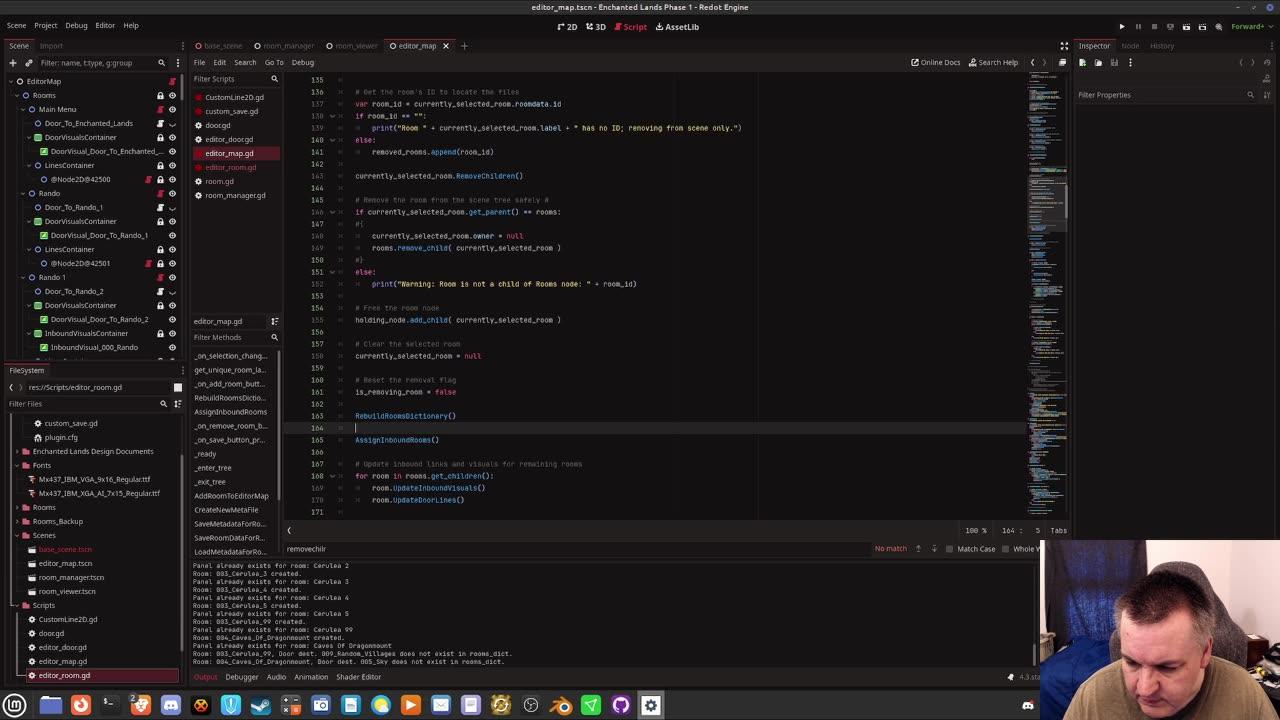Open the Debugger bottom panel
Viewport: 1280px width, 720px height.
coord(241,677)
